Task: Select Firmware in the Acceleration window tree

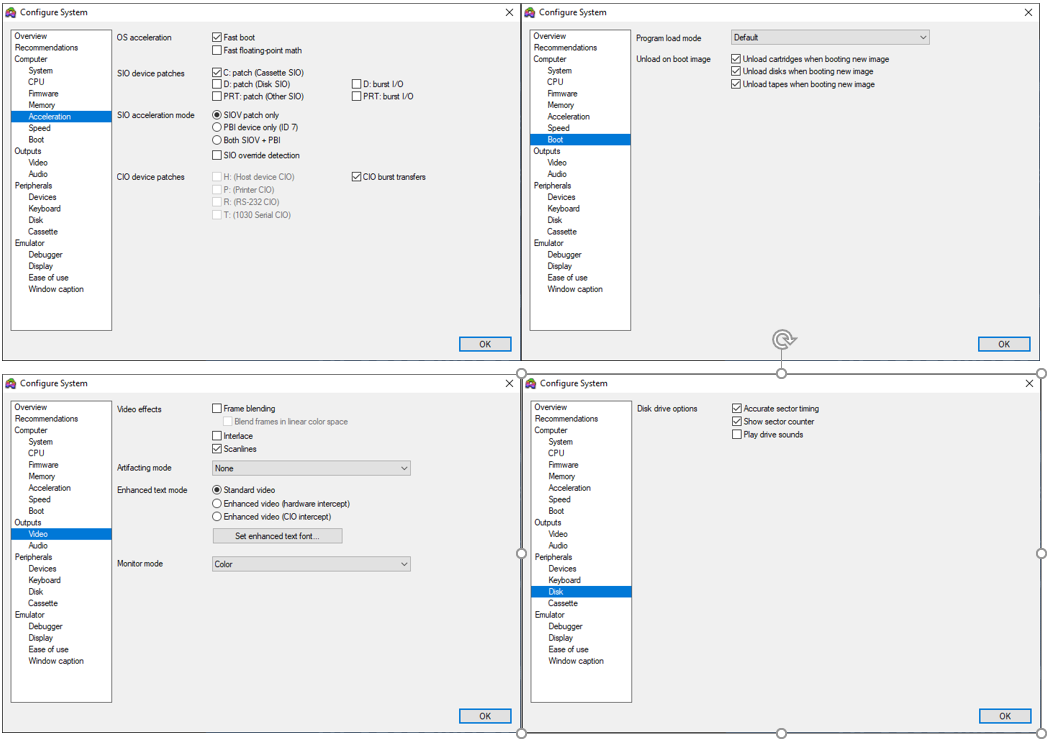Action: click(43, 94)
